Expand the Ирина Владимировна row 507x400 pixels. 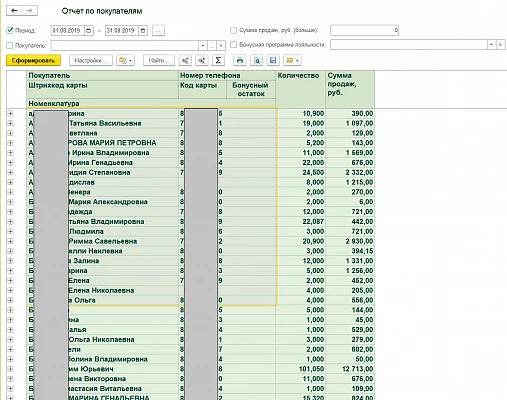click(11, 153)
